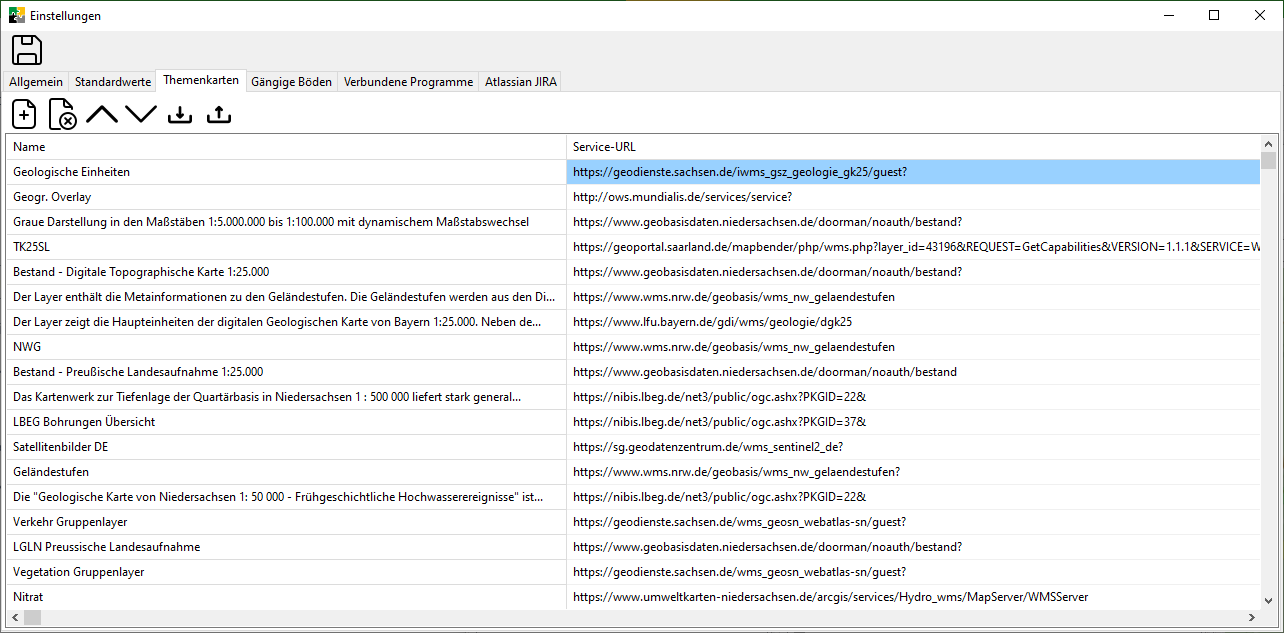The height and width of the screenshot is (633, 1284).
Task: Open the Verbundene Programme tab
Action: tap(408, 82)
